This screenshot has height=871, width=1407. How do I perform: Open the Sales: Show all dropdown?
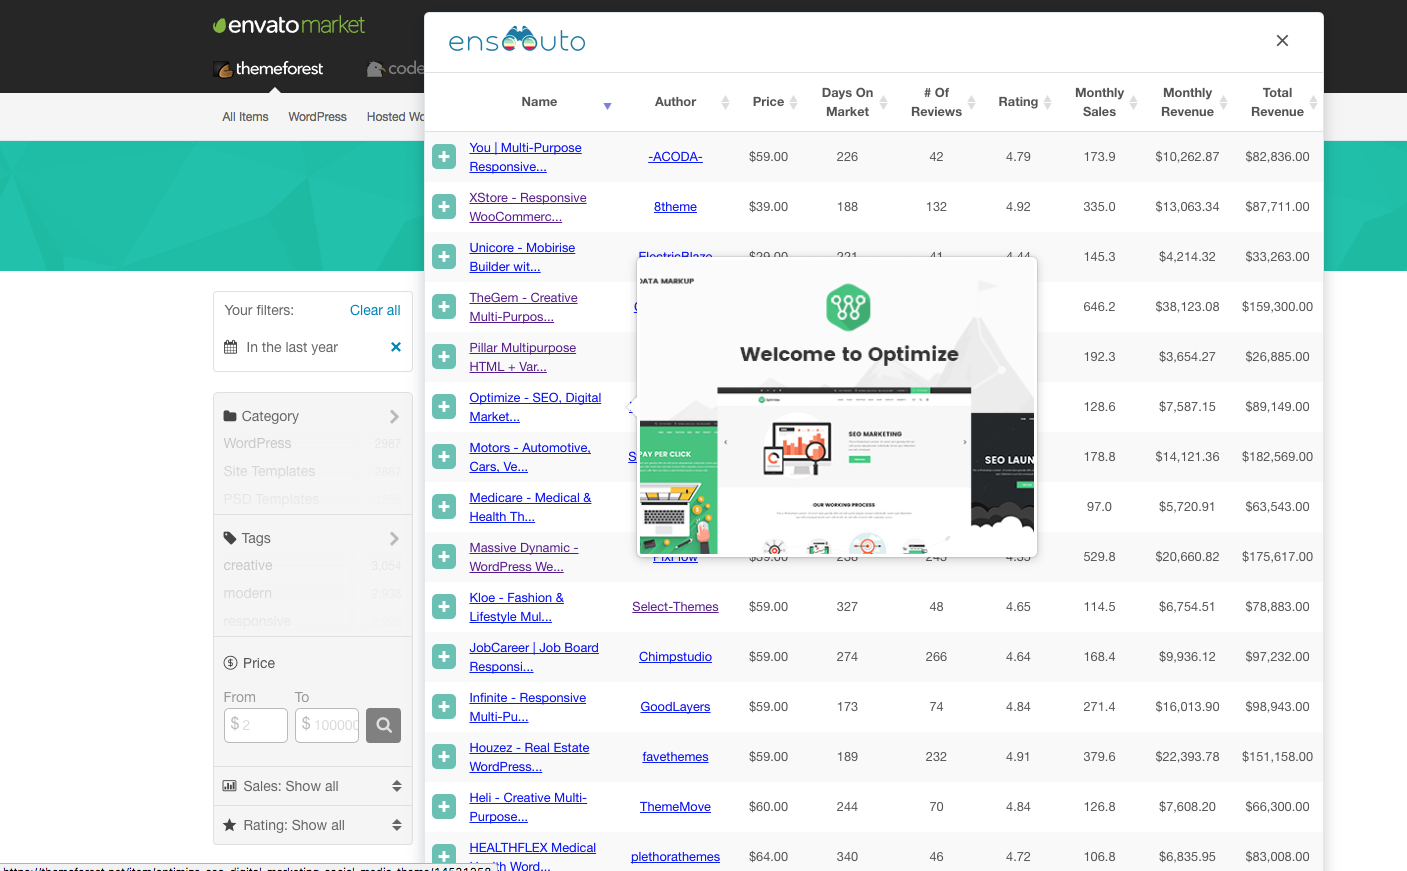point(313,786)
